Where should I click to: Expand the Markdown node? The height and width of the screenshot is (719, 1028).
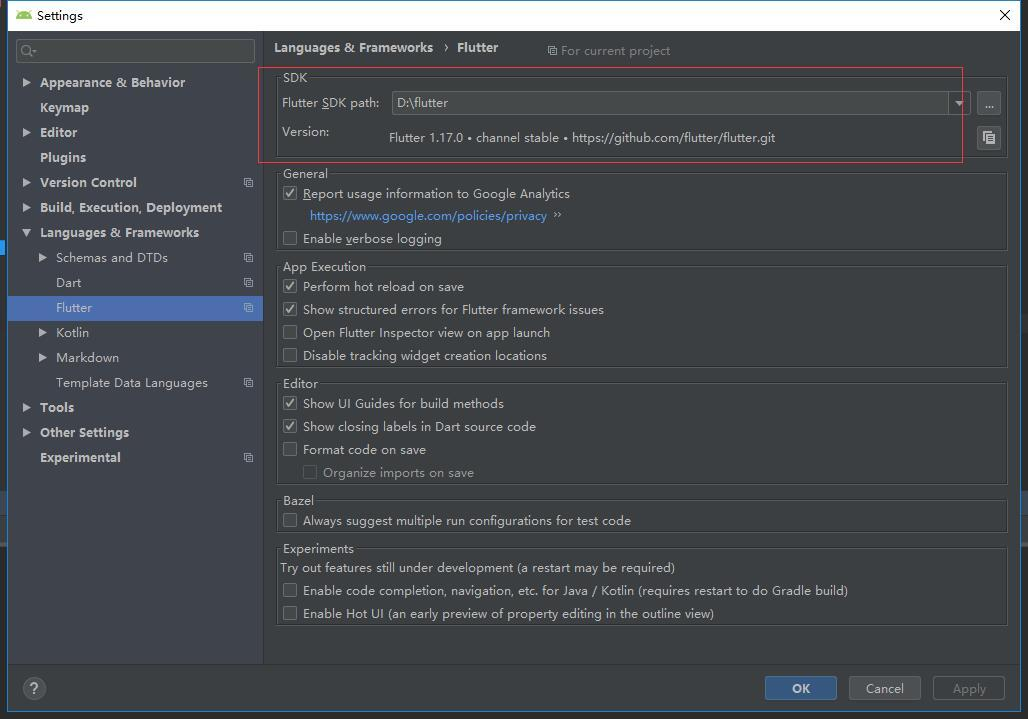pos(43,357)
